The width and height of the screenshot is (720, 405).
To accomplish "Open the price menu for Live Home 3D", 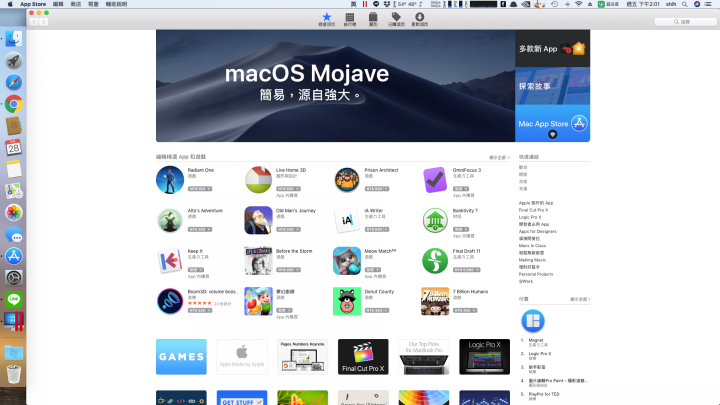I will [288, 189].
